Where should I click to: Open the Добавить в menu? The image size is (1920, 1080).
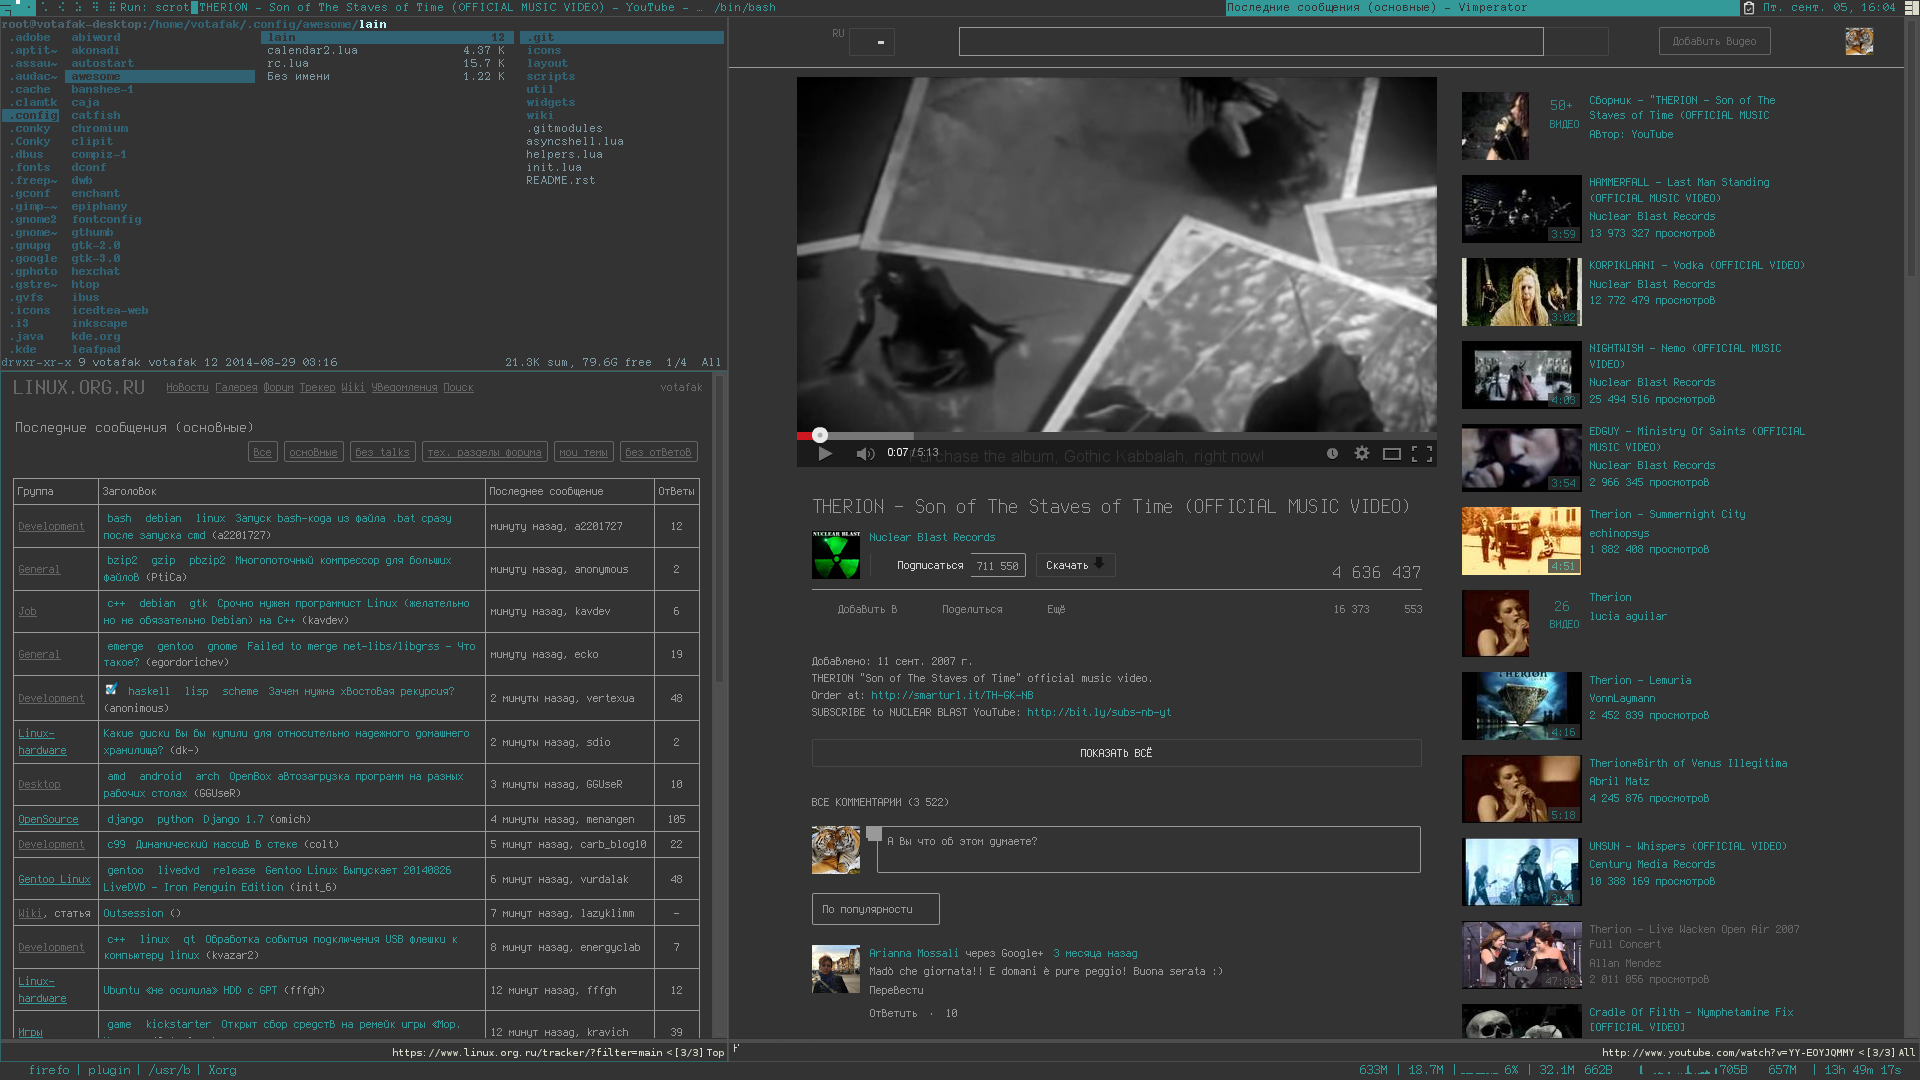867,609
